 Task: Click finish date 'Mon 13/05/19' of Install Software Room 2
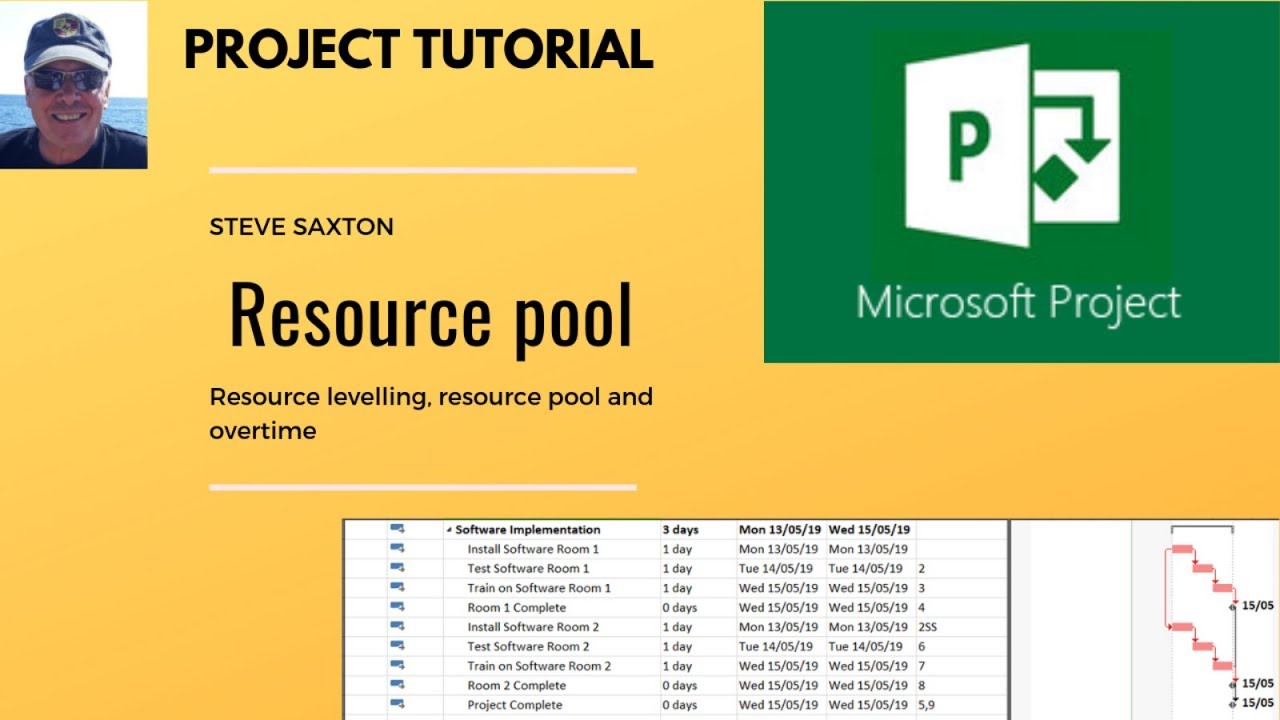click(x=868, y=627)
